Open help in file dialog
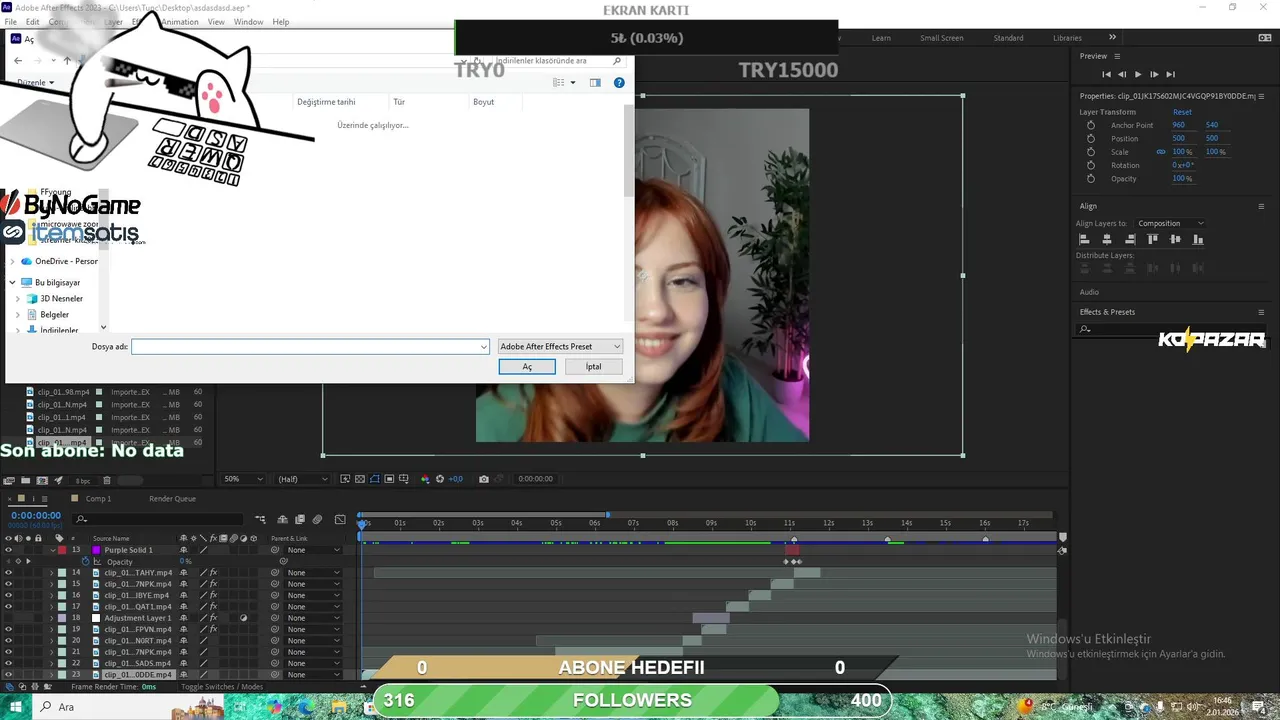This screenshot has height=720, width=1280. (619, 83)
